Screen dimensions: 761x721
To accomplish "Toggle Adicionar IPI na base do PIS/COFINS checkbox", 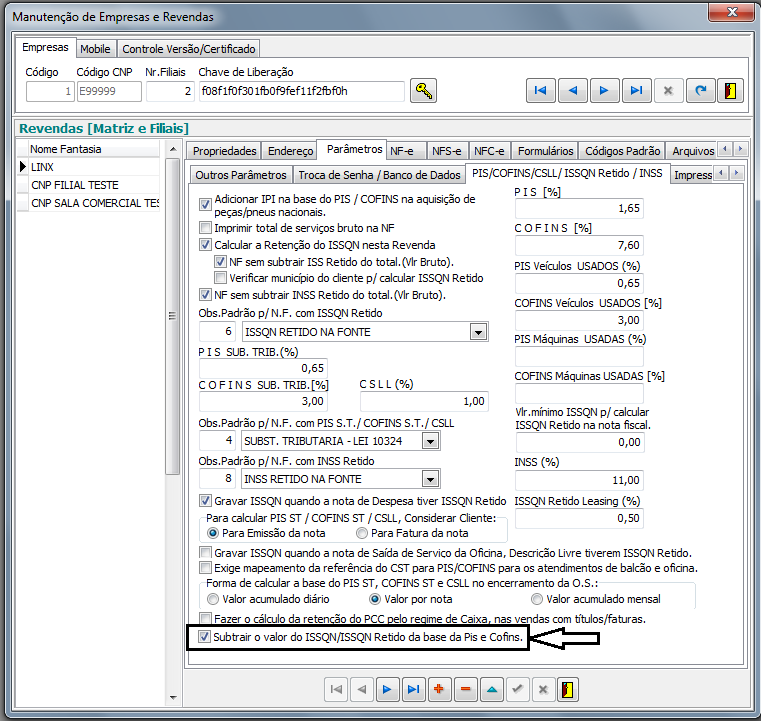I will pos(205,204).
